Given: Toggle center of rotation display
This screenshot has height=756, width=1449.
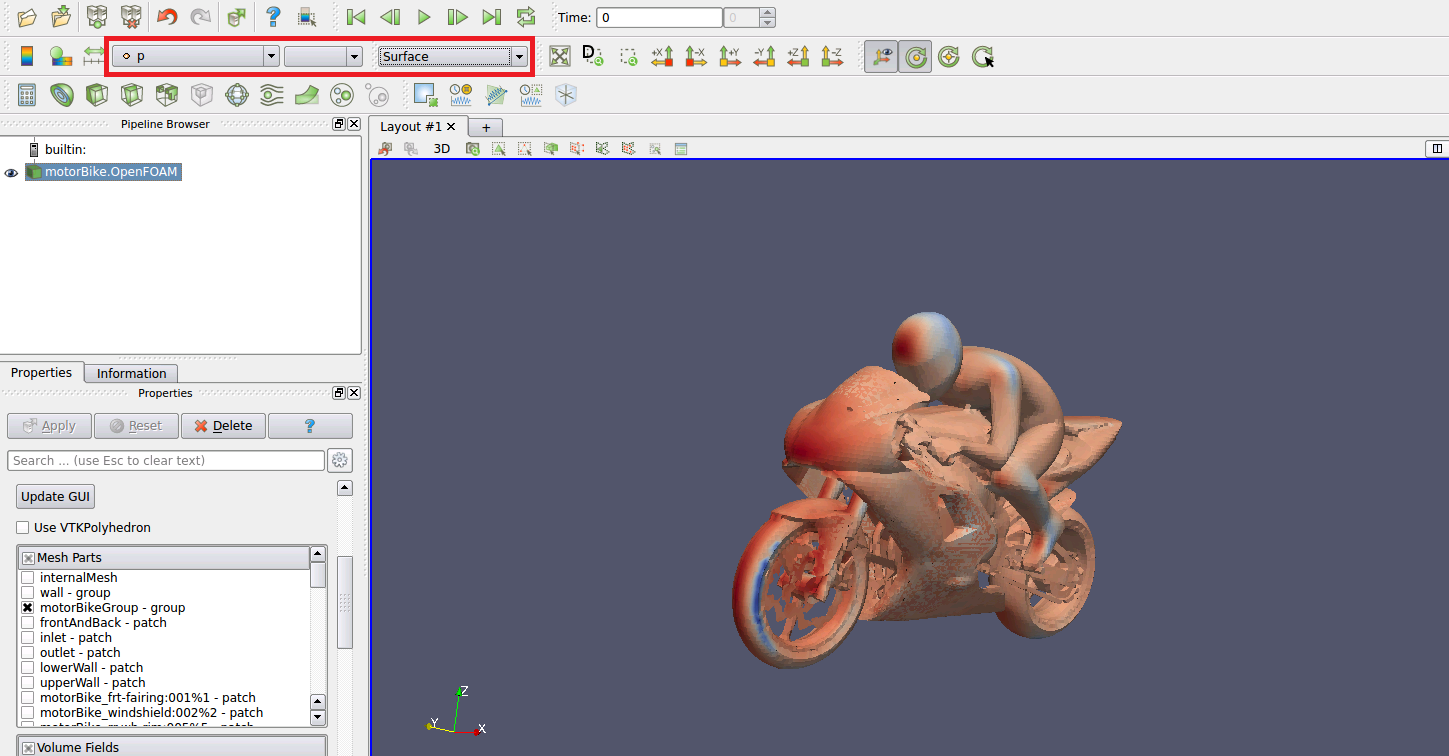Looking at the screenshot, I should point(915,57).
